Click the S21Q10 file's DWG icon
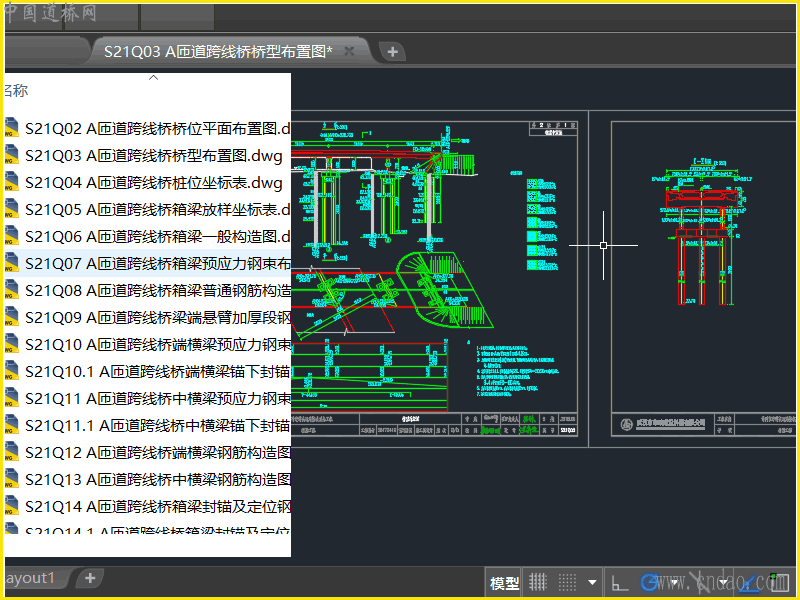The height and width of the screenshot is (600, 800). click(11, 344)
